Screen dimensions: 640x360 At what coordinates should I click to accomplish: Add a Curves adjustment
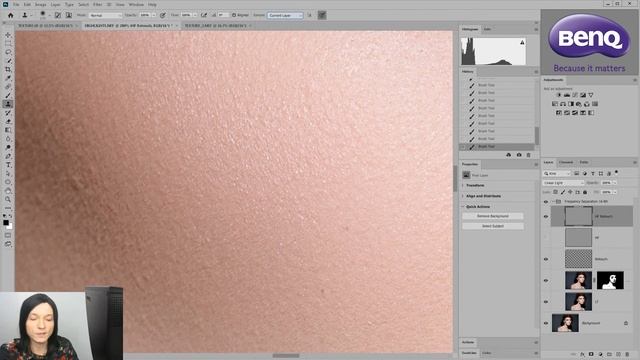click(x=575, y=95)
